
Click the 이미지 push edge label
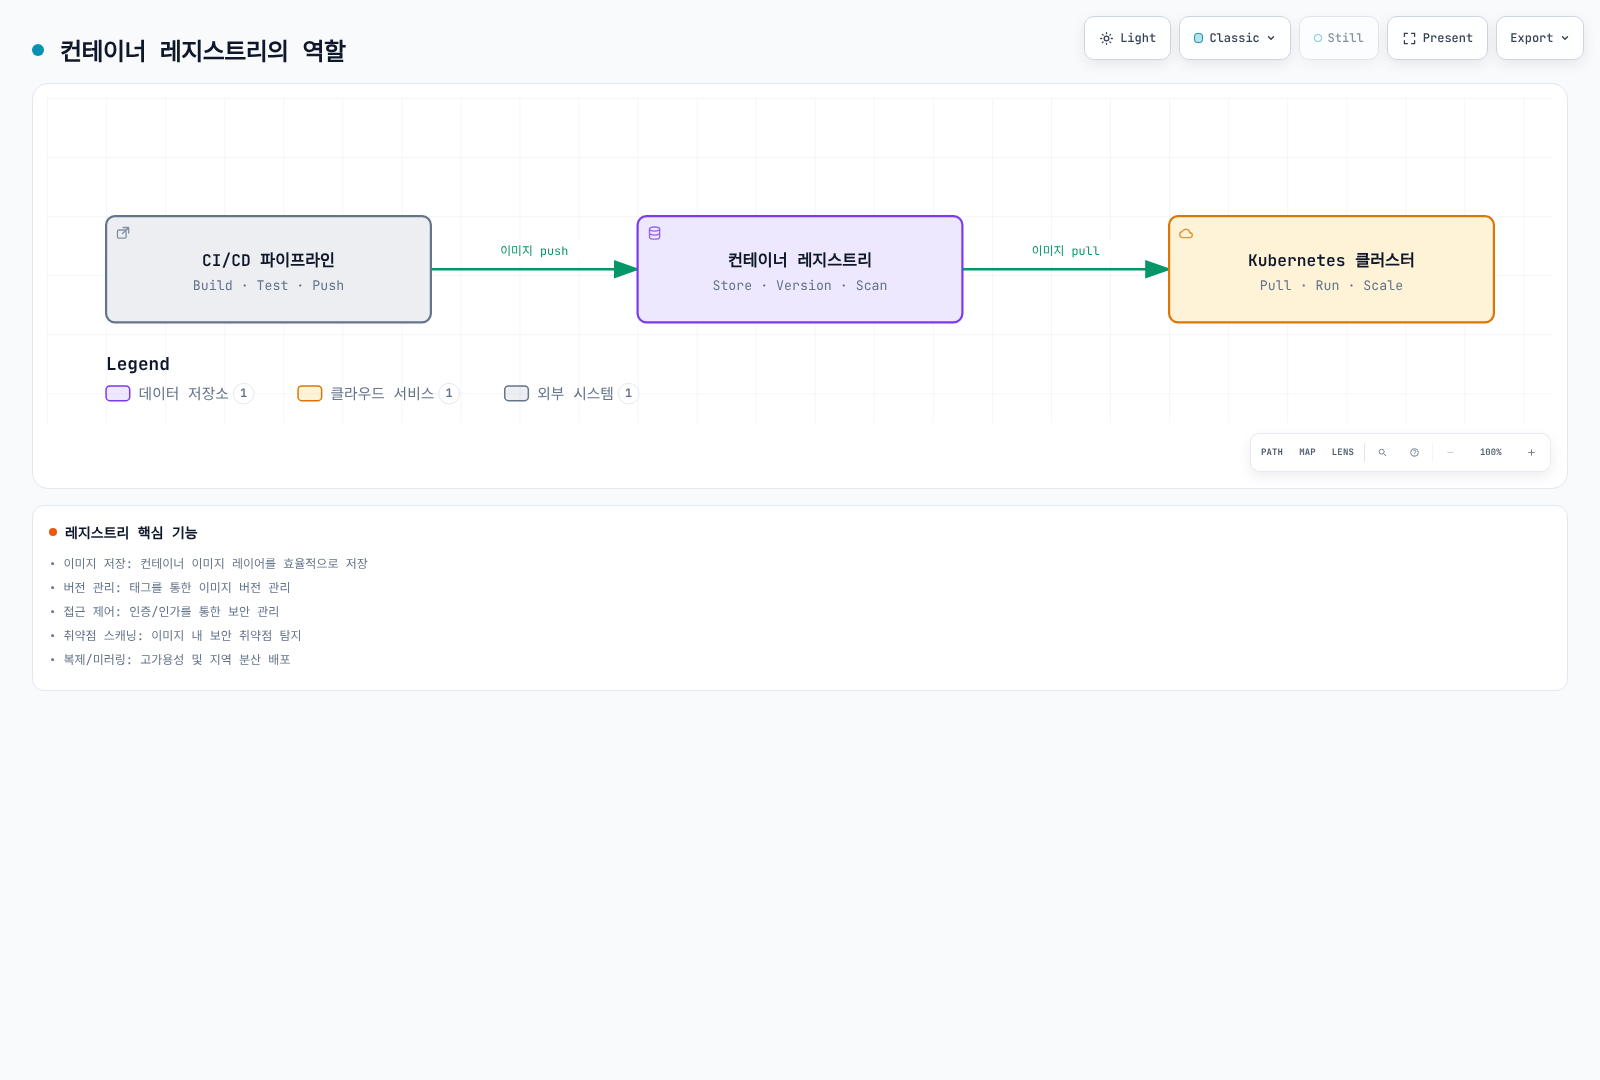coord(534,251)
